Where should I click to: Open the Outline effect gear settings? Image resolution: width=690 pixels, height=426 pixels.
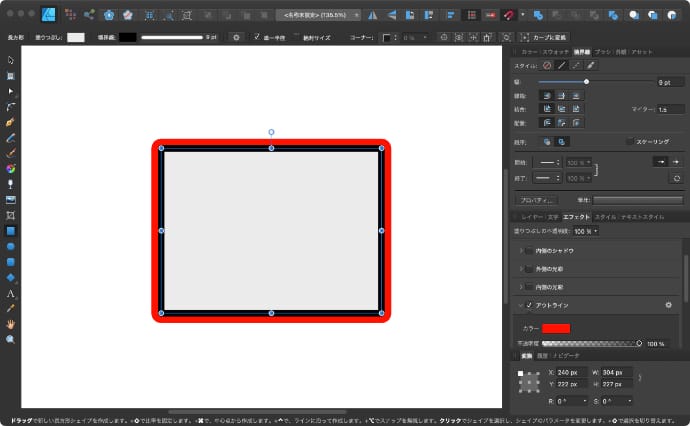click(x=669, y=304)
